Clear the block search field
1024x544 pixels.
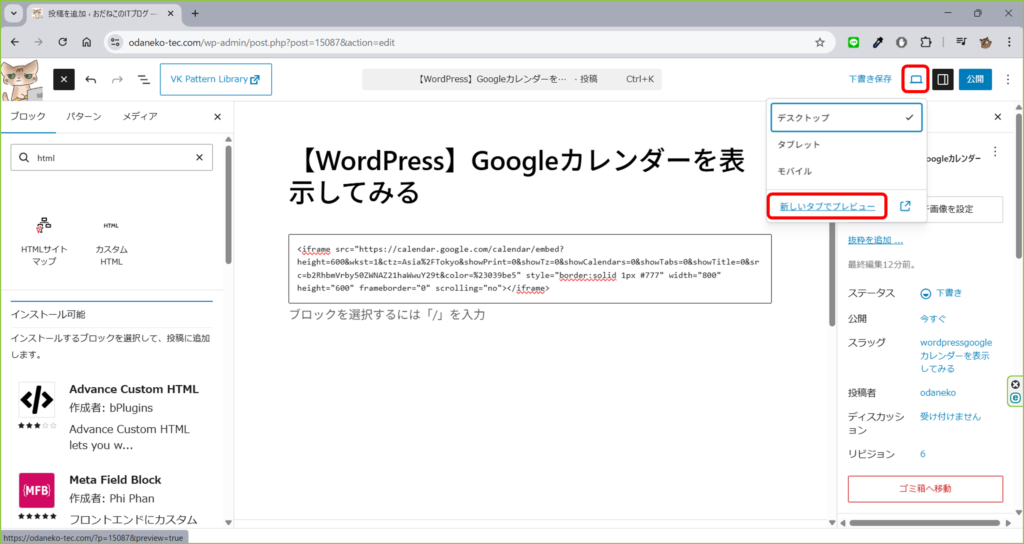tap(199, 158)
